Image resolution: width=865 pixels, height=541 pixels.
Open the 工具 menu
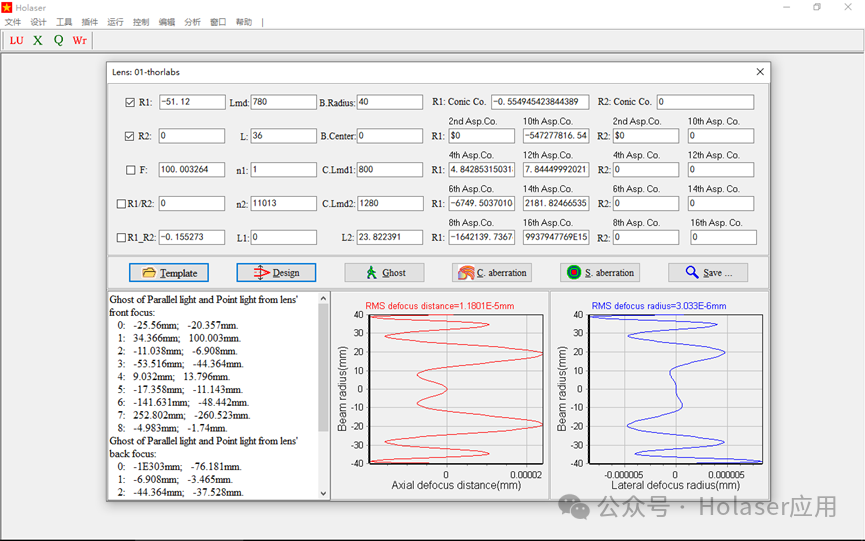[64, 22]
